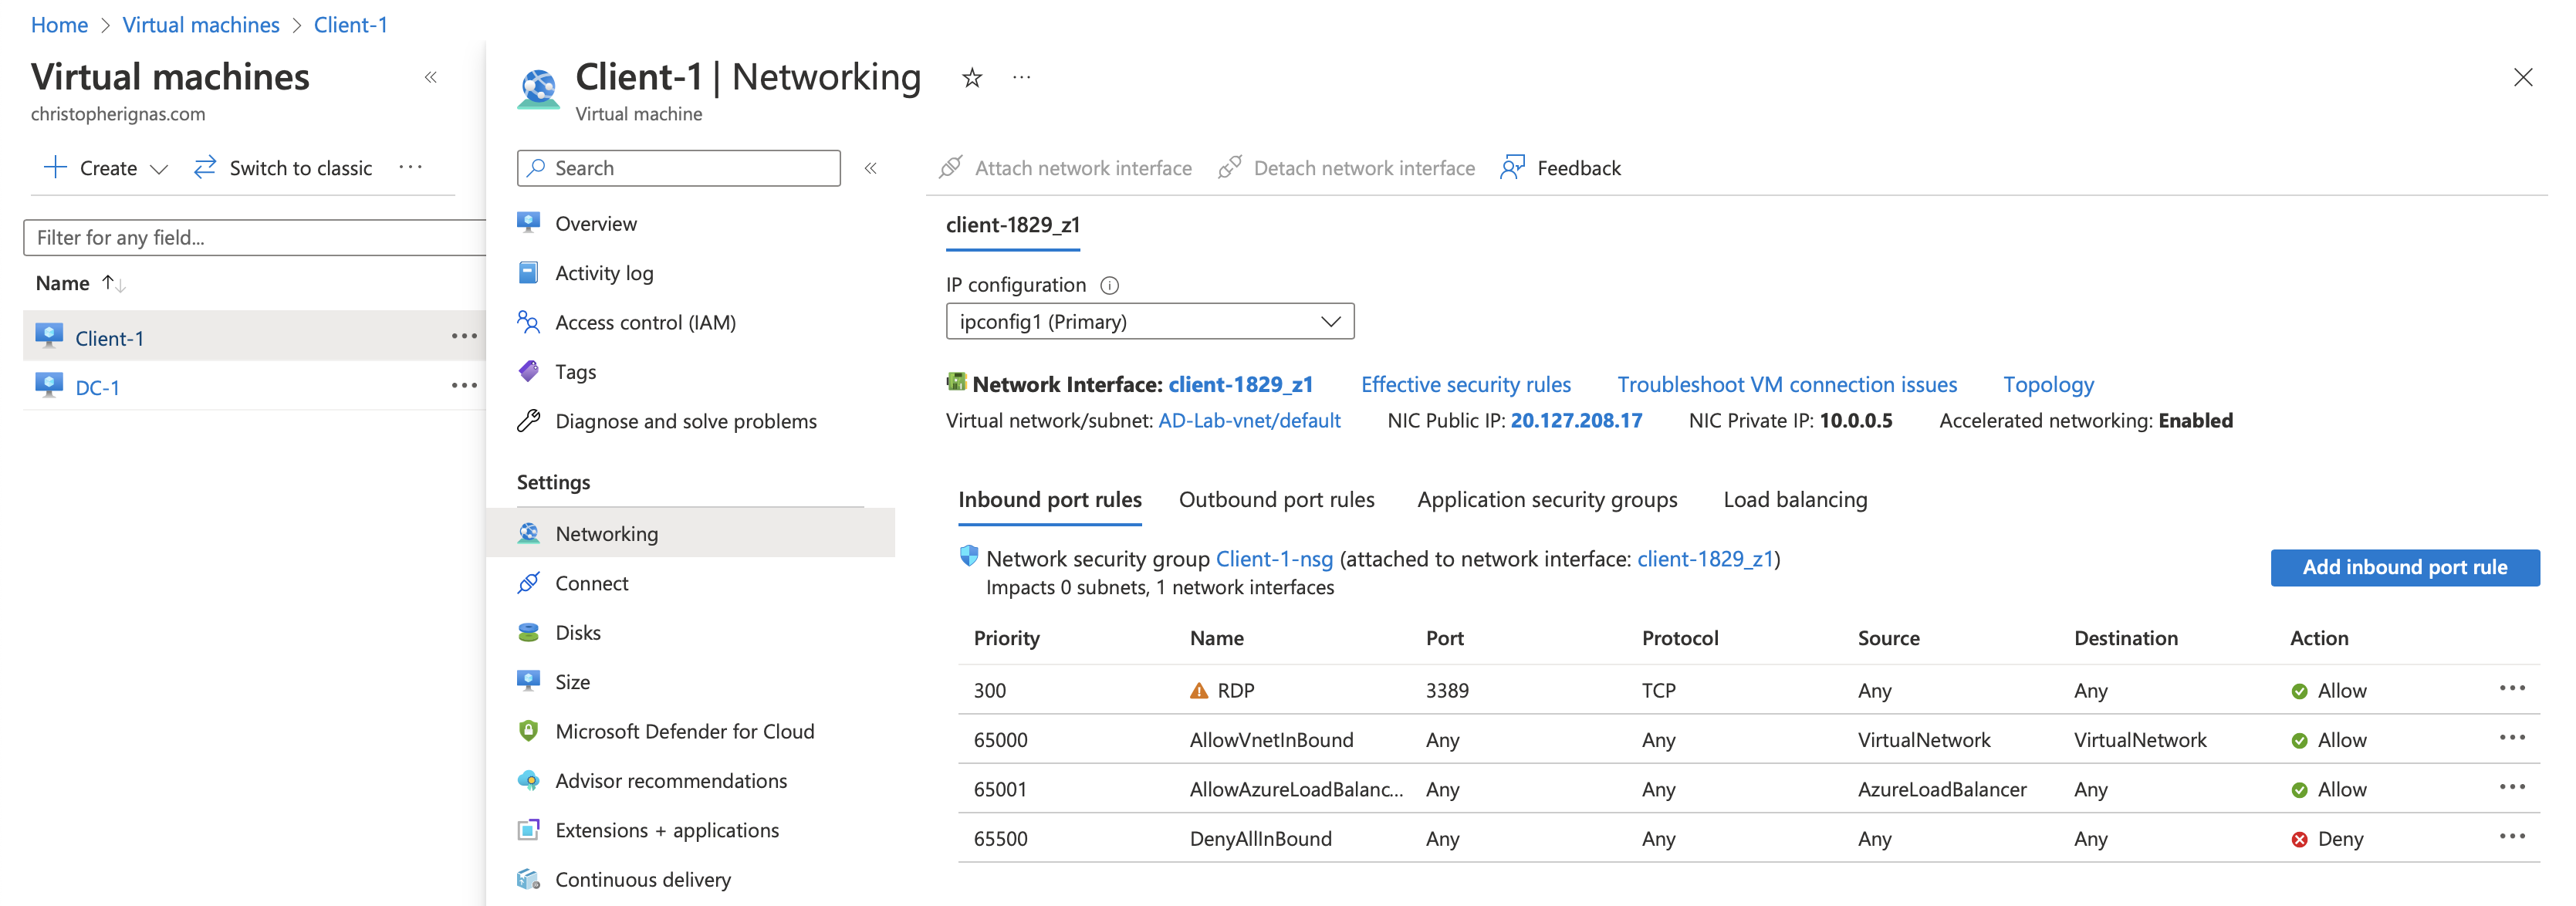Open more commands ellipsis in Virtual machines toolbar
This screenshot has height=906, width=2576.
coord(410,167)
